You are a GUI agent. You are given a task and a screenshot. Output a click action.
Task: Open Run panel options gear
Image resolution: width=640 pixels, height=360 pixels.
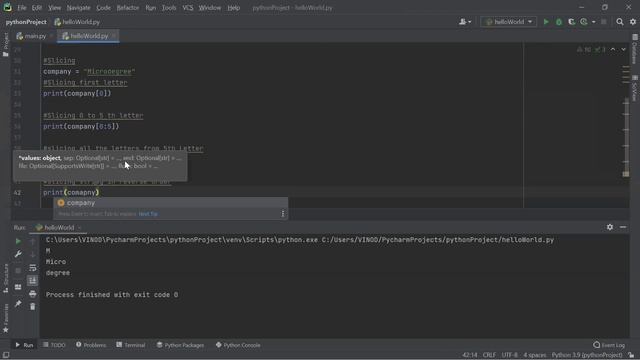click(x=610, y=227)
